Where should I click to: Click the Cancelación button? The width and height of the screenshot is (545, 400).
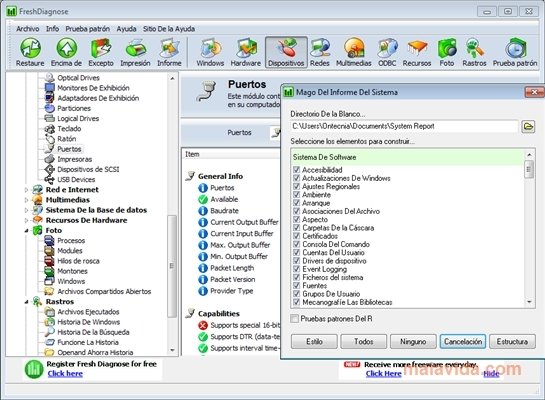[463, 342]
